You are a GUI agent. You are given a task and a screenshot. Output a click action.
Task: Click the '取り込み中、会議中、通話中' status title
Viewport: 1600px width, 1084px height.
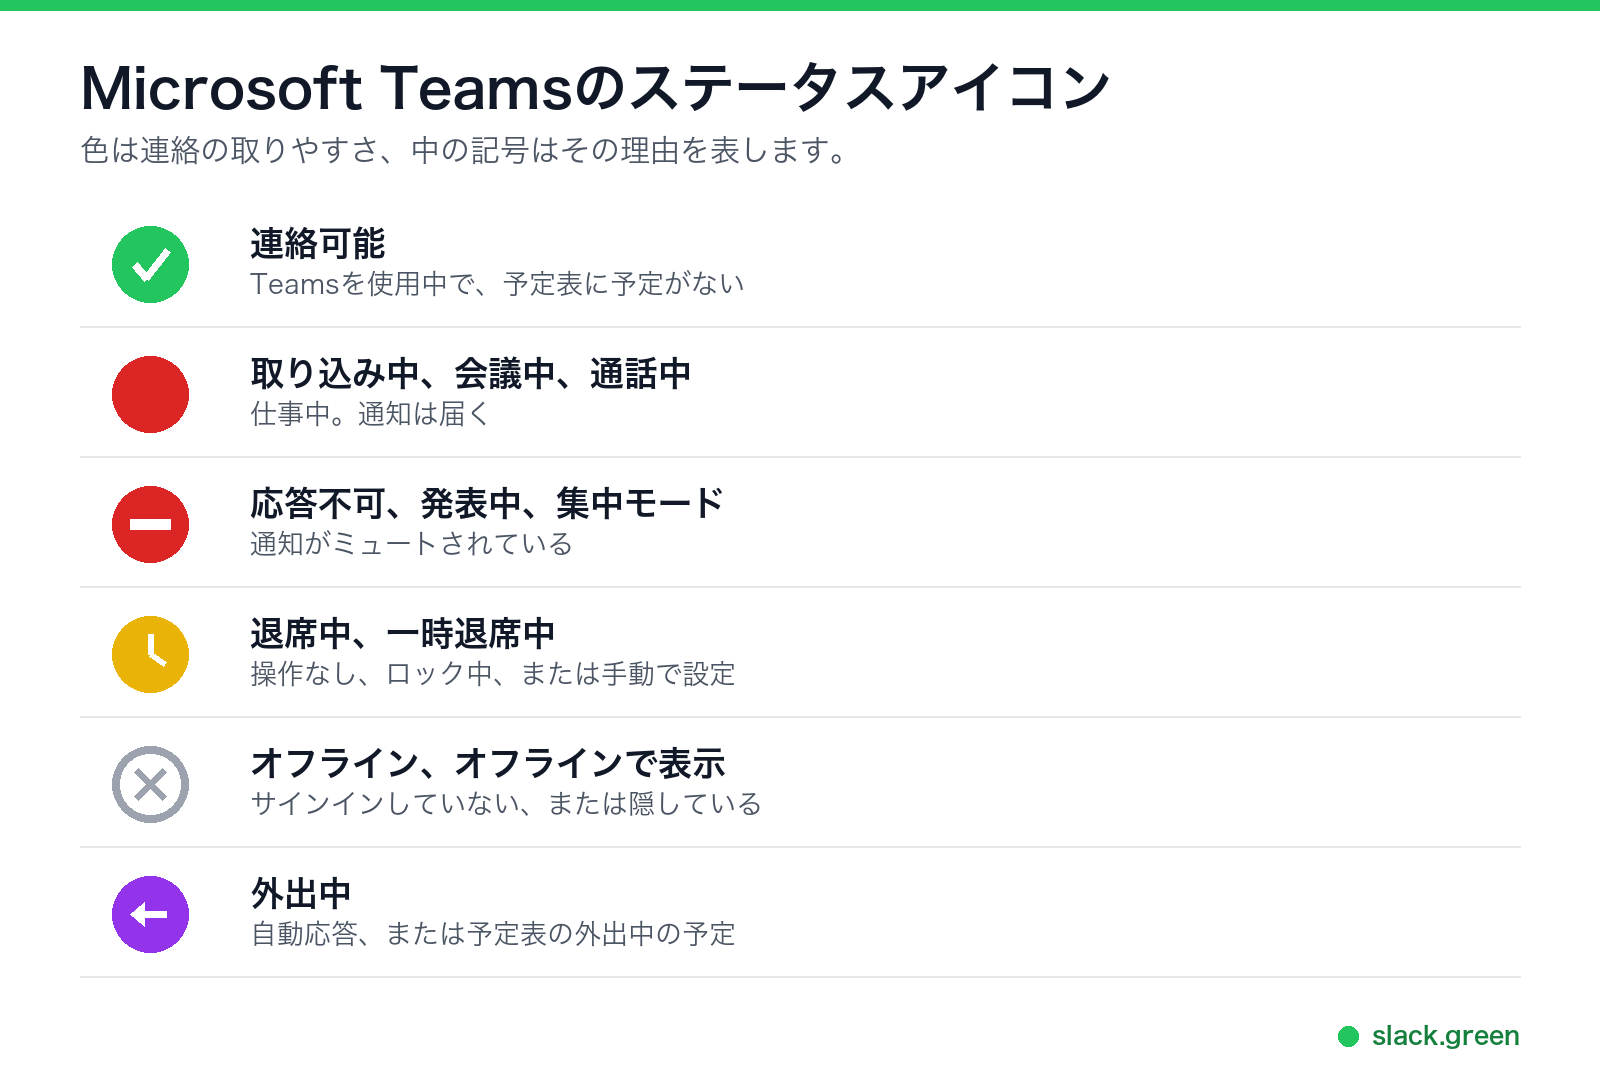(x=470, y=373)
